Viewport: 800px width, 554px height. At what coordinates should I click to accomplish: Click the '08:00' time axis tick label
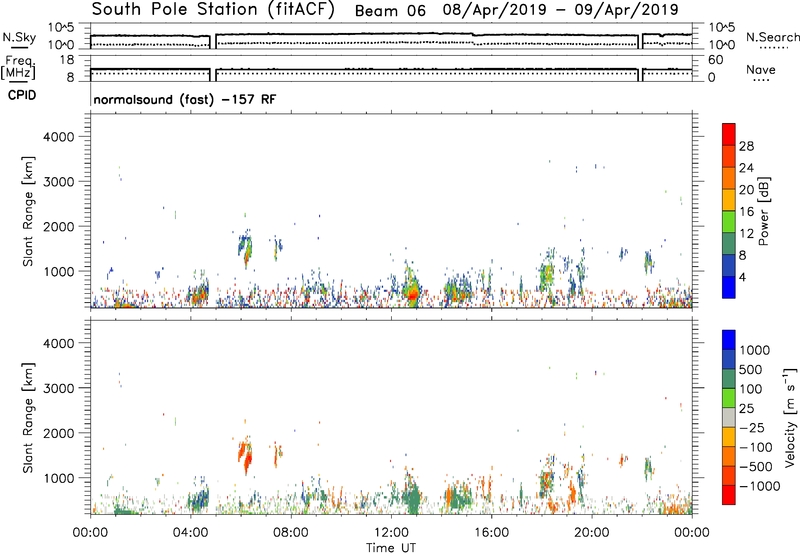[x=291, y=533]
